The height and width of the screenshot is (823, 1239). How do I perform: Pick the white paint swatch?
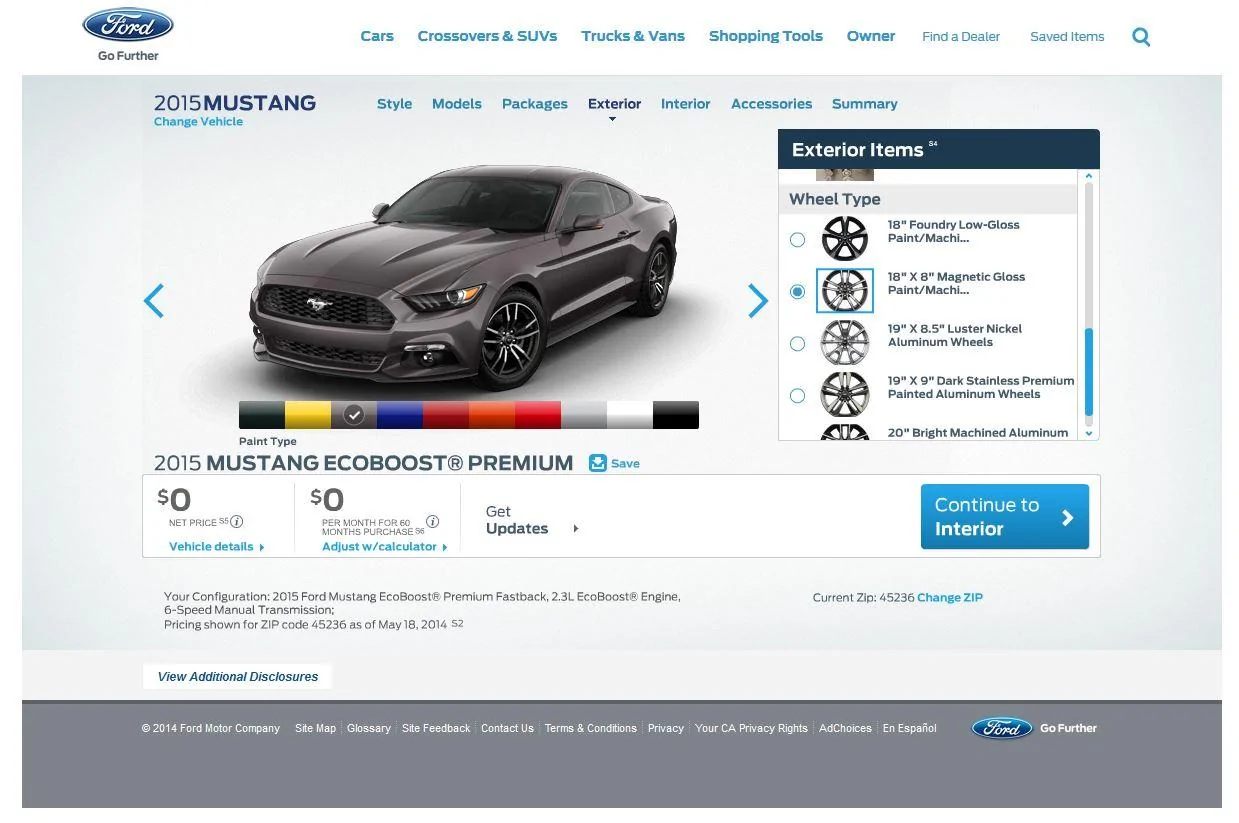pos(630,415)
